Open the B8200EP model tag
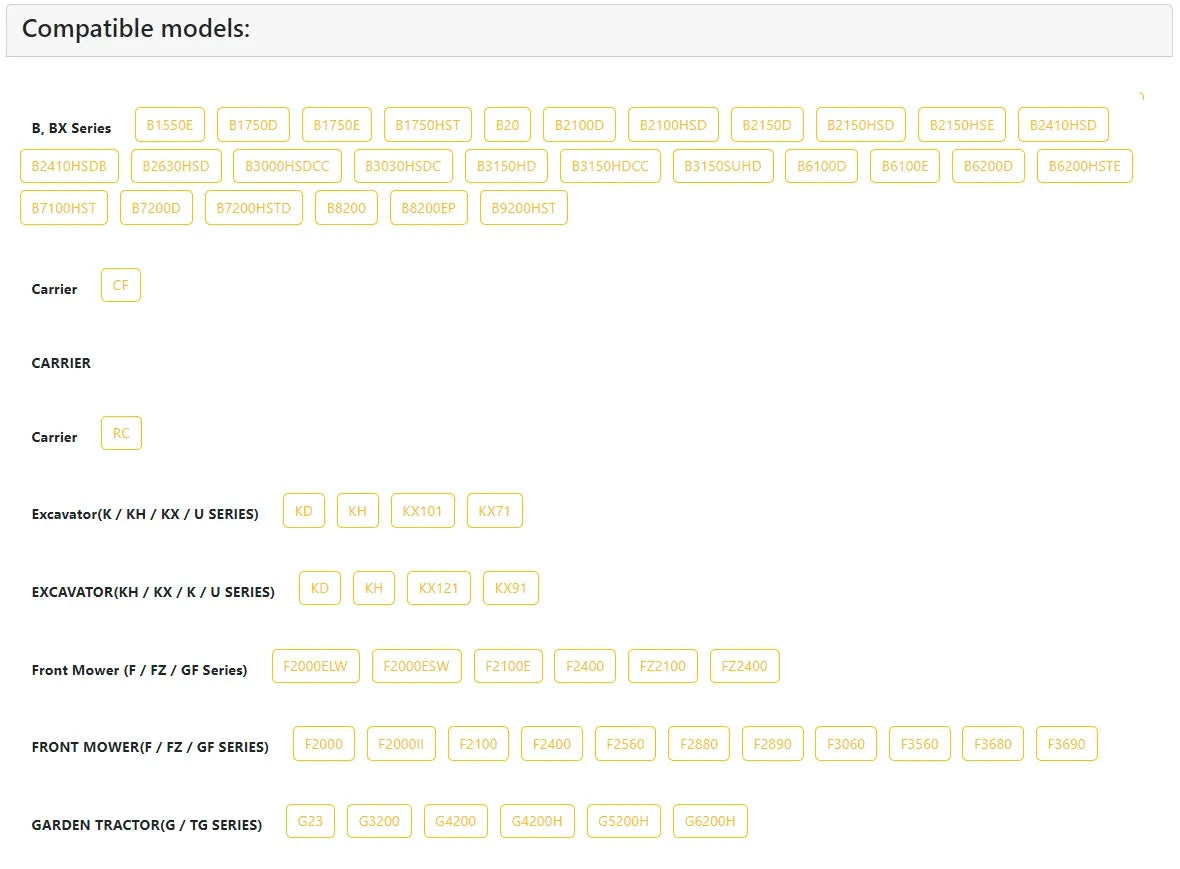1180x869 pixels. point(429,208)
